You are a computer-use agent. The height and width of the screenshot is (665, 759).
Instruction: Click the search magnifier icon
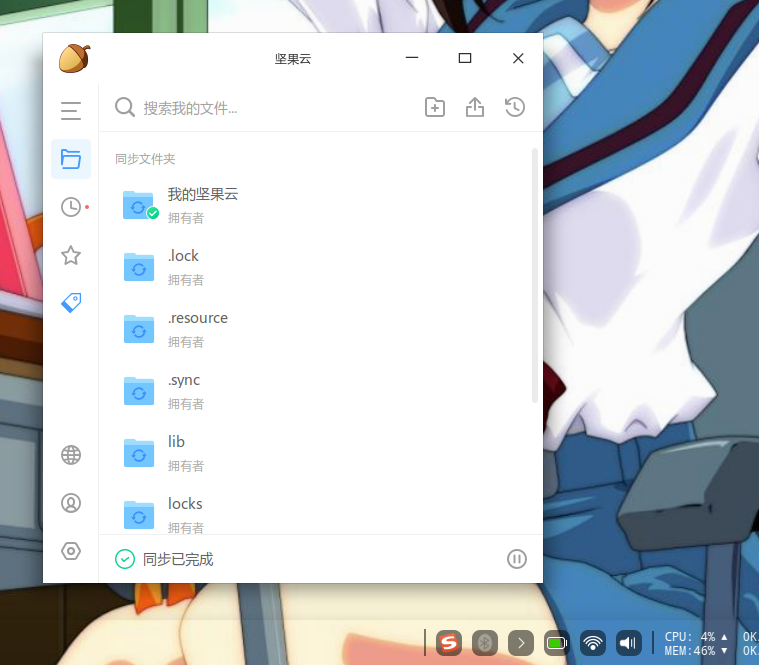coord(125,107)
